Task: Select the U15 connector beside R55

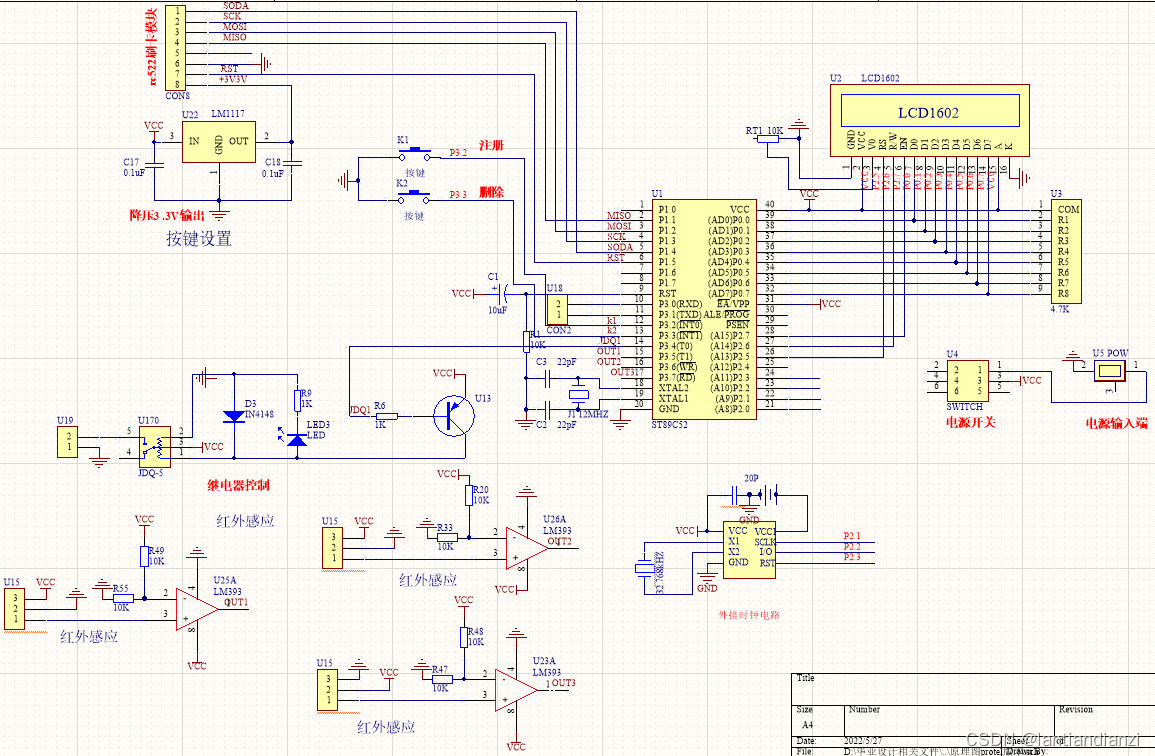Action: 14,609
